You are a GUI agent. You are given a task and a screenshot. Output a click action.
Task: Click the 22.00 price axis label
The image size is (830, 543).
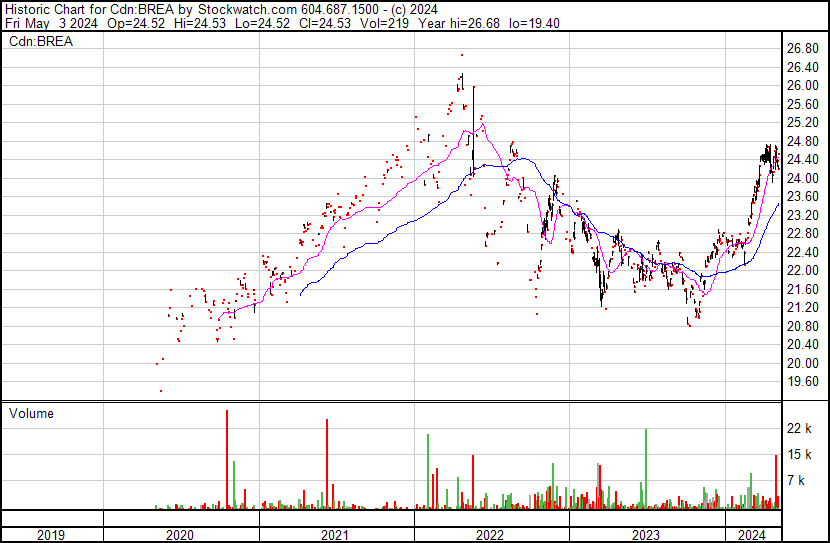tap(803, 271)
